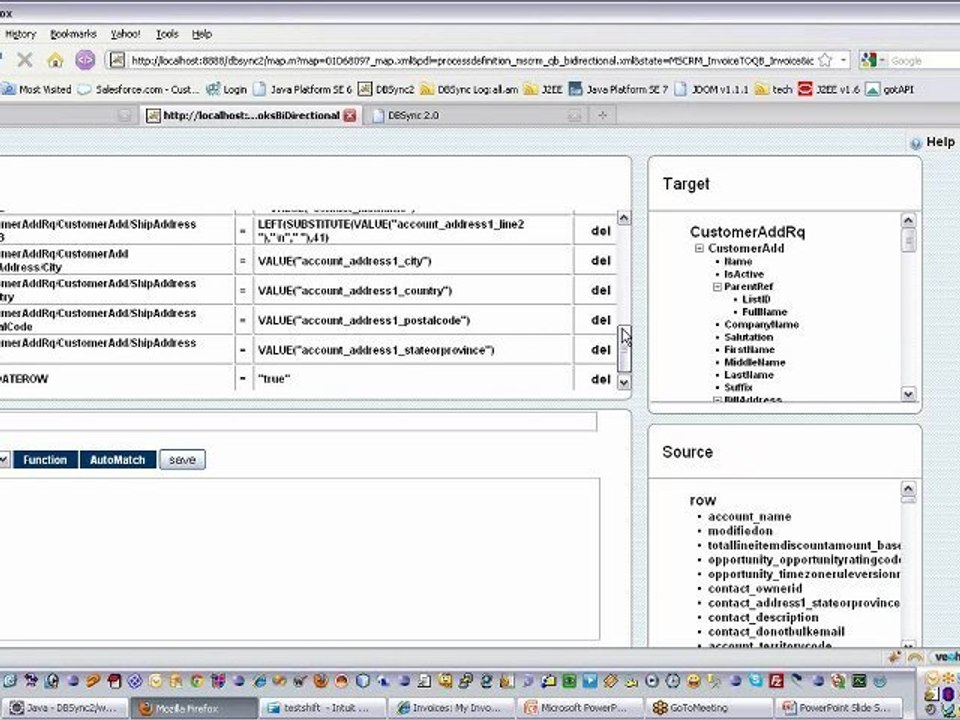Open the address bar history dropdown

tap(843, 60)
